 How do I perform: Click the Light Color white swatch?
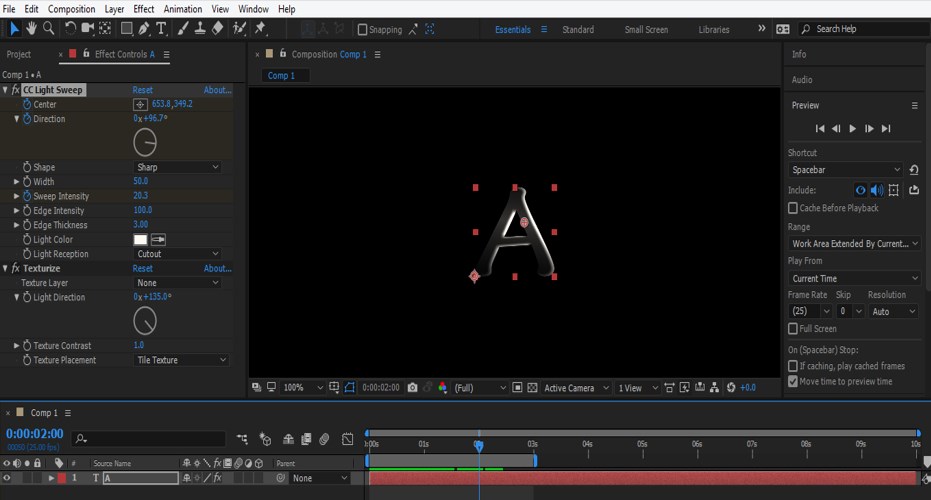point(140,240)
